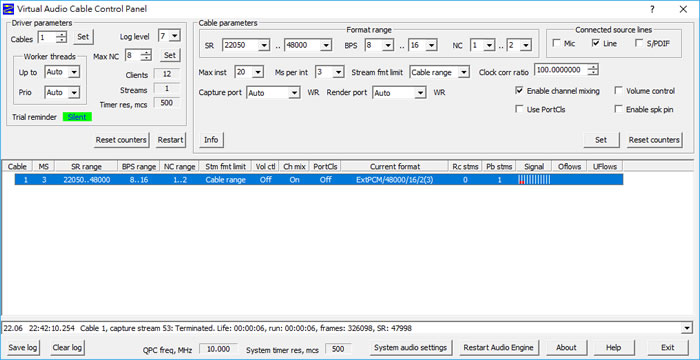Screen dimensions: 700x360
Task: Click the Exit button
Action: [667, 347]
